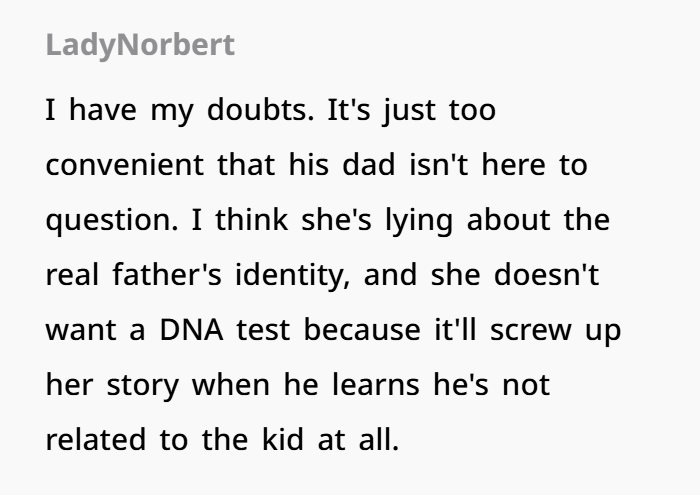Click the word "lying" in the comment
Screen dimensions: 700x495
[419, 221]
